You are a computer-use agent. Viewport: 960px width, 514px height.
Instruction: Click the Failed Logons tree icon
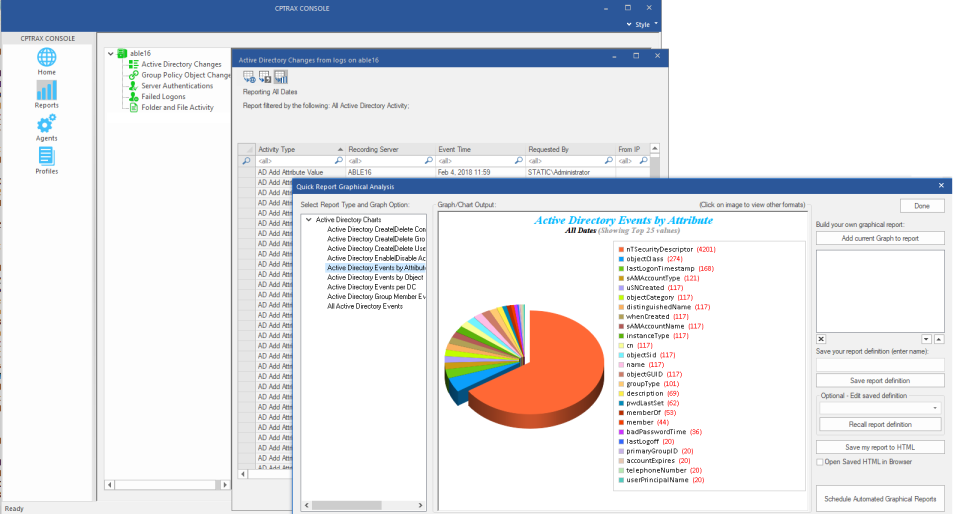[133, 96]
